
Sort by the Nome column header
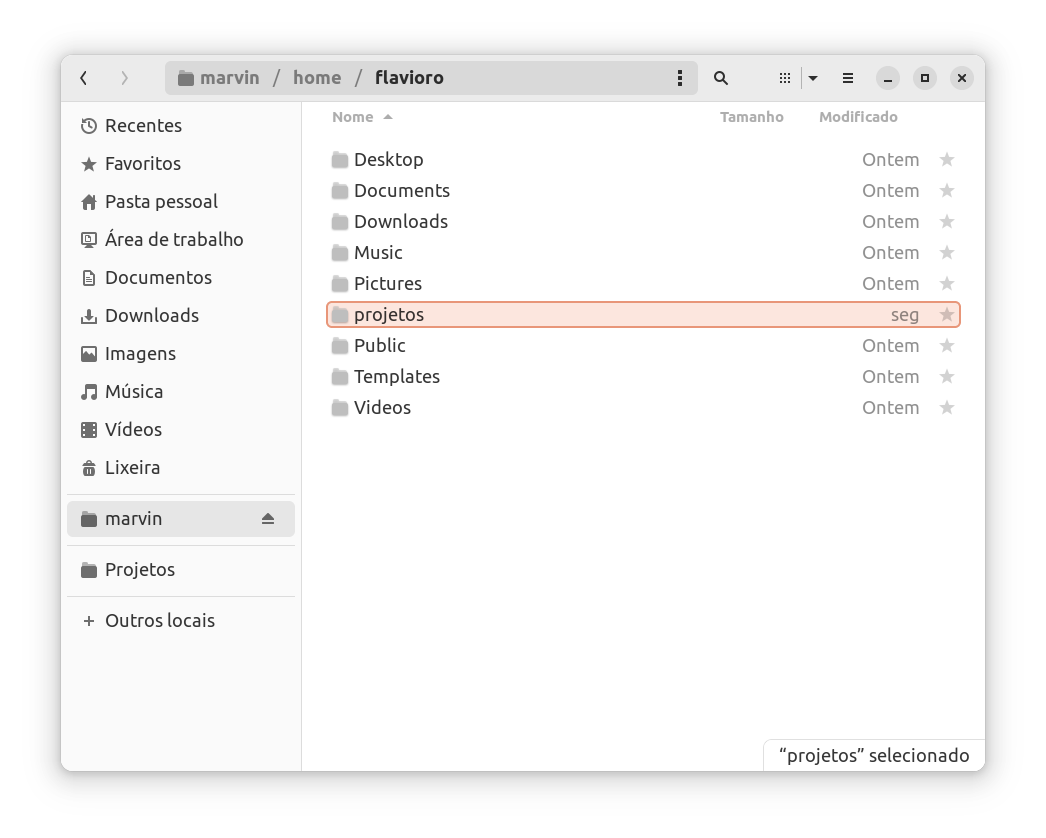pos(353,117)
